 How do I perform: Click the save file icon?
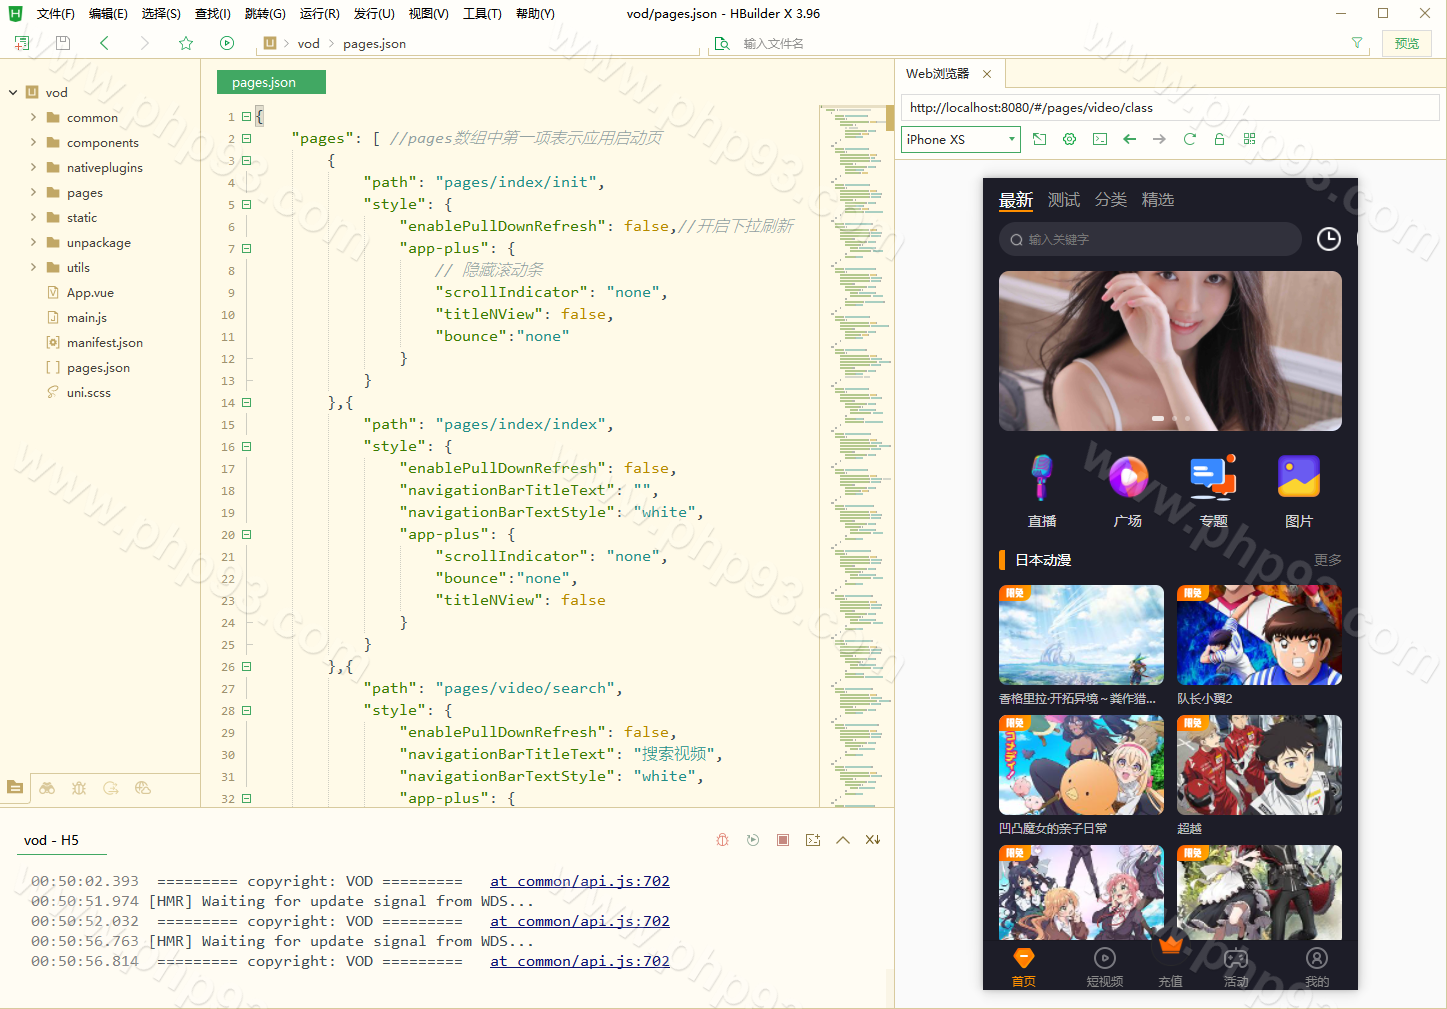[x=63, y=43]
